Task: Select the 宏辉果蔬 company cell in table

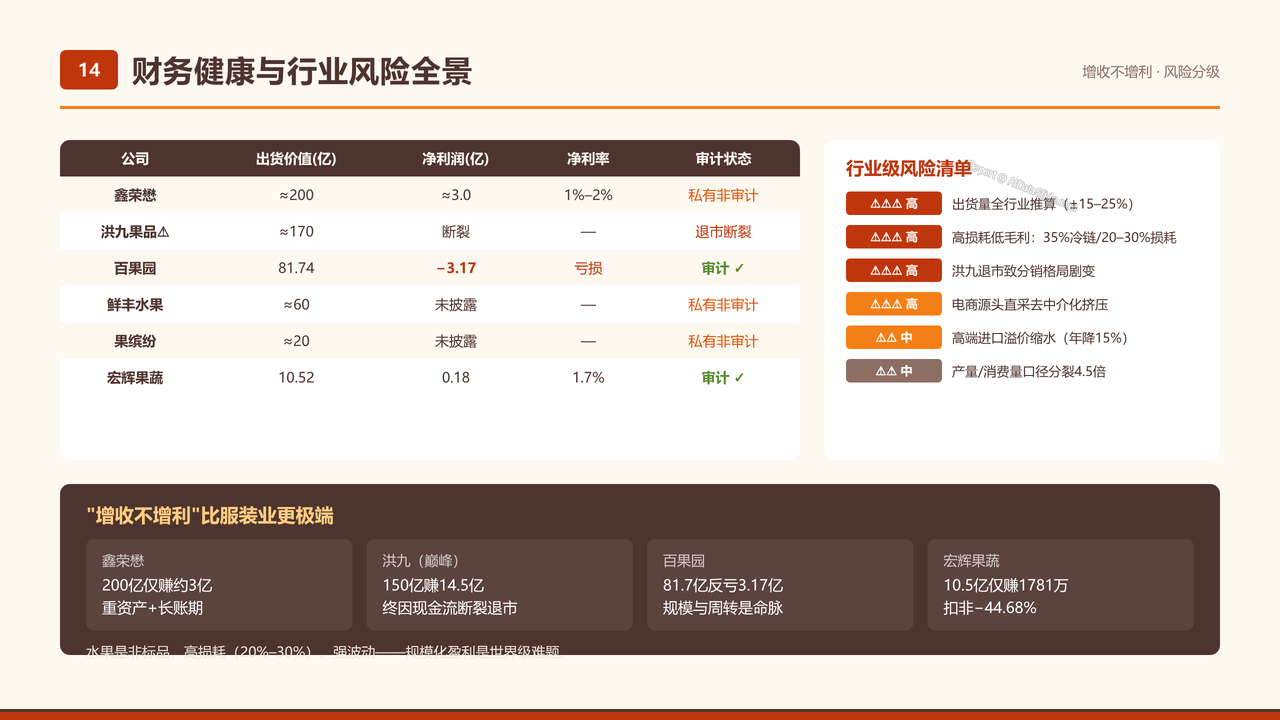Action: 135,378
